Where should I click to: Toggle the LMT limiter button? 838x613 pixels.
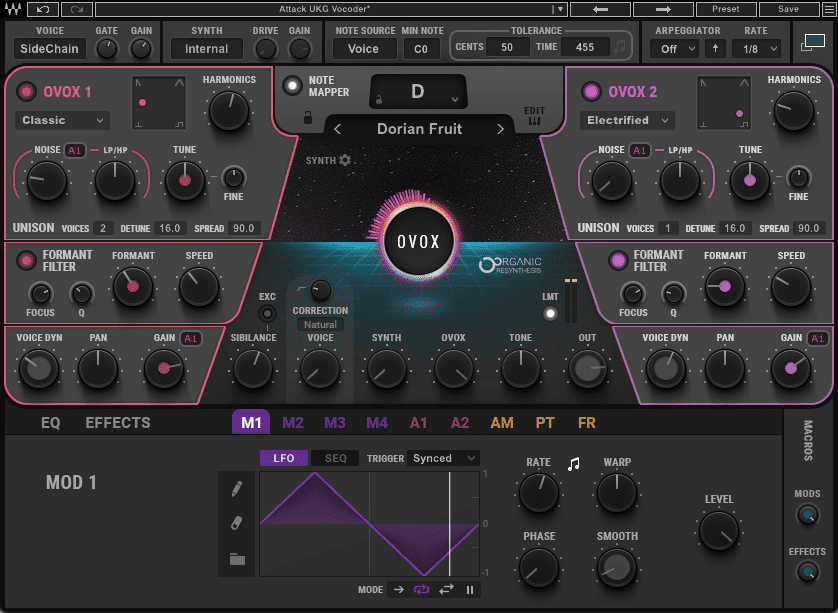click(x=550, y=314)
